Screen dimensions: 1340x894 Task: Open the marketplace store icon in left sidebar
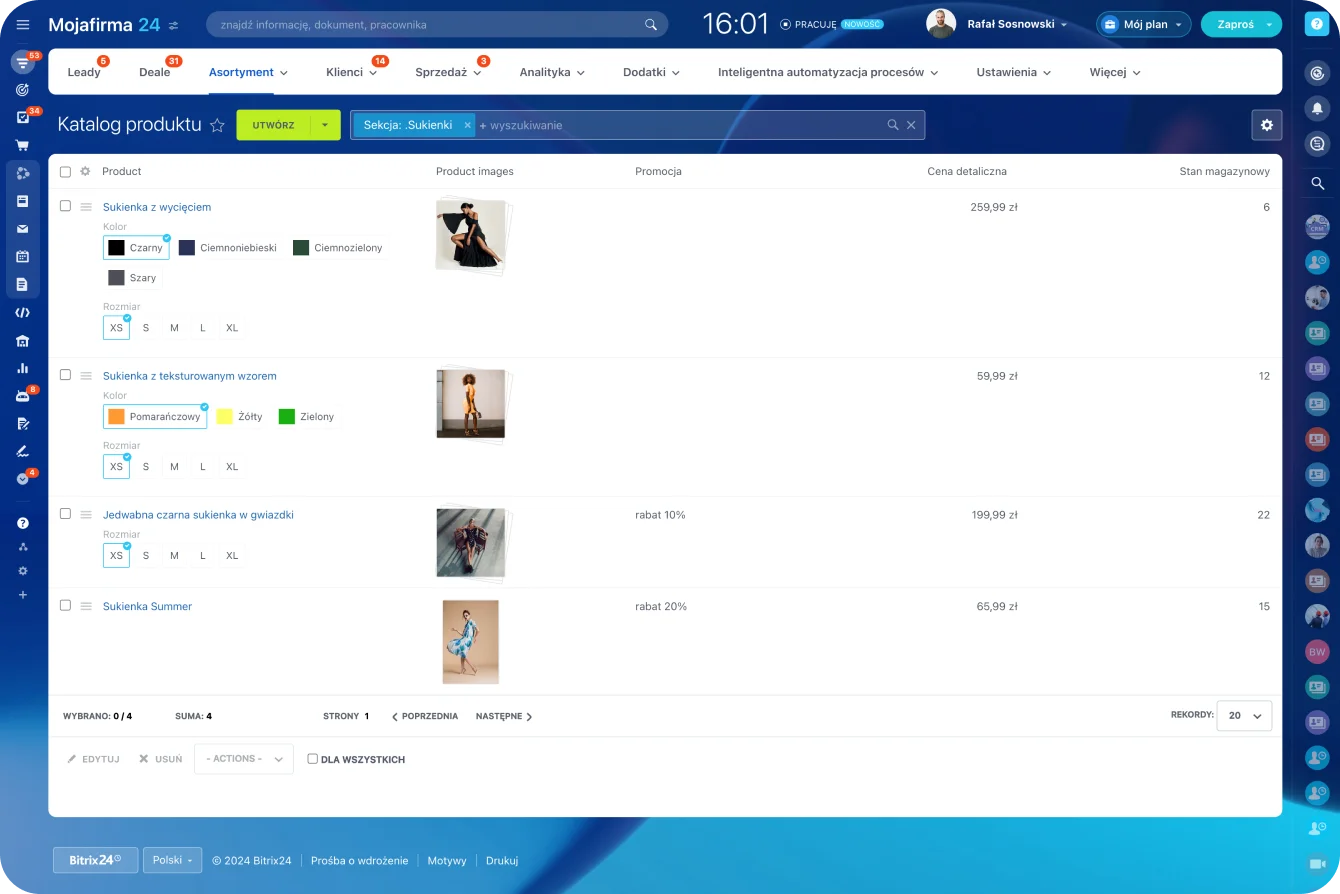point(22,340)
